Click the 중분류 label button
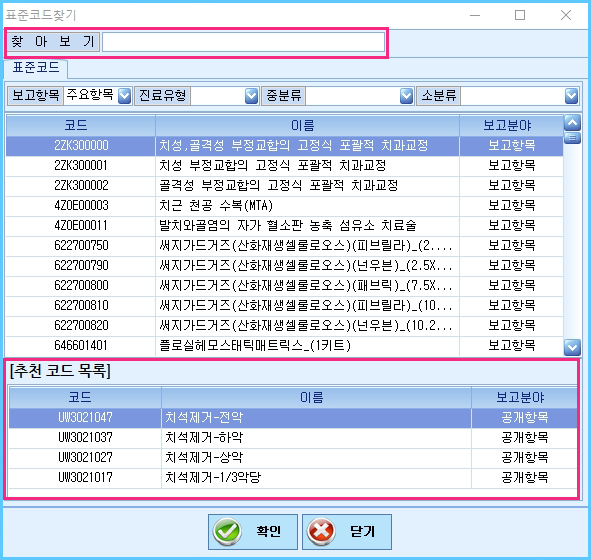 283,96
